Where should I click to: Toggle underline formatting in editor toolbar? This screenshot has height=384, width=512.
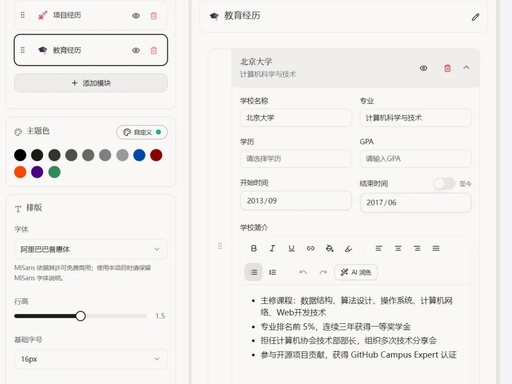point(291,248)
